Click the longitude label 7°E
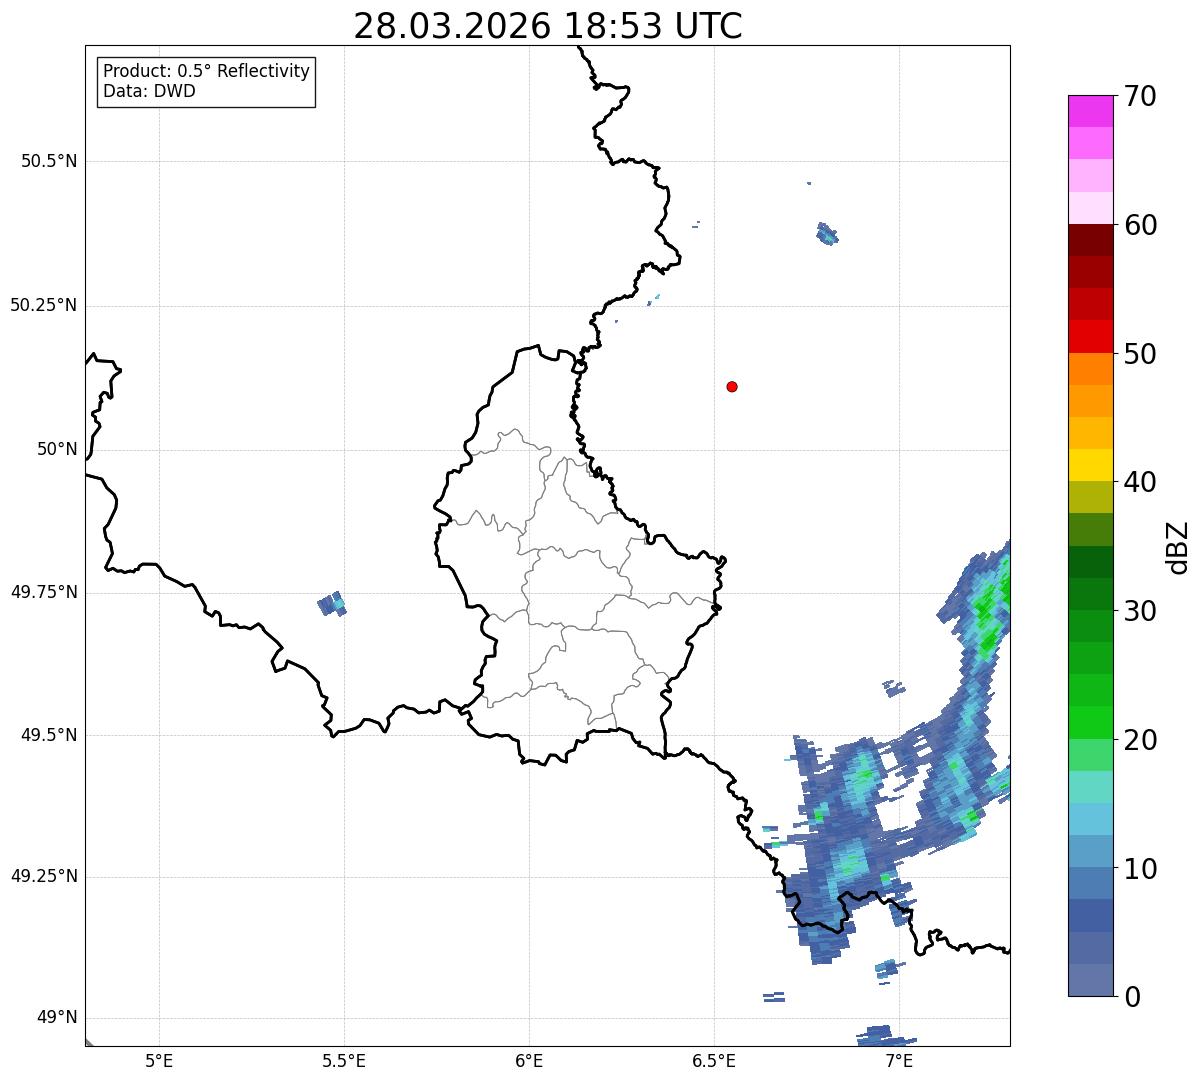Viewport: 1202px width, 1081px height. (899, 1061)
